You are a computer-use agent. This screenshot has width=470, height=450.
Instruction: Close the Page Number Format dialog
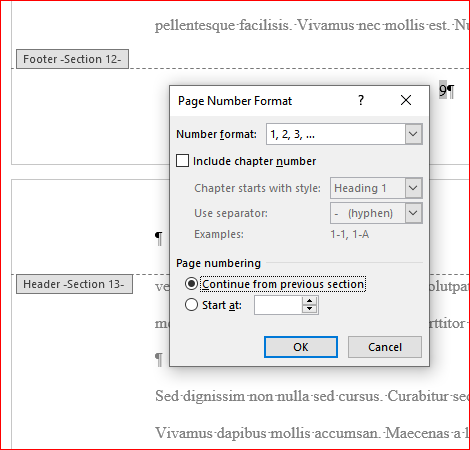[406, 100]
